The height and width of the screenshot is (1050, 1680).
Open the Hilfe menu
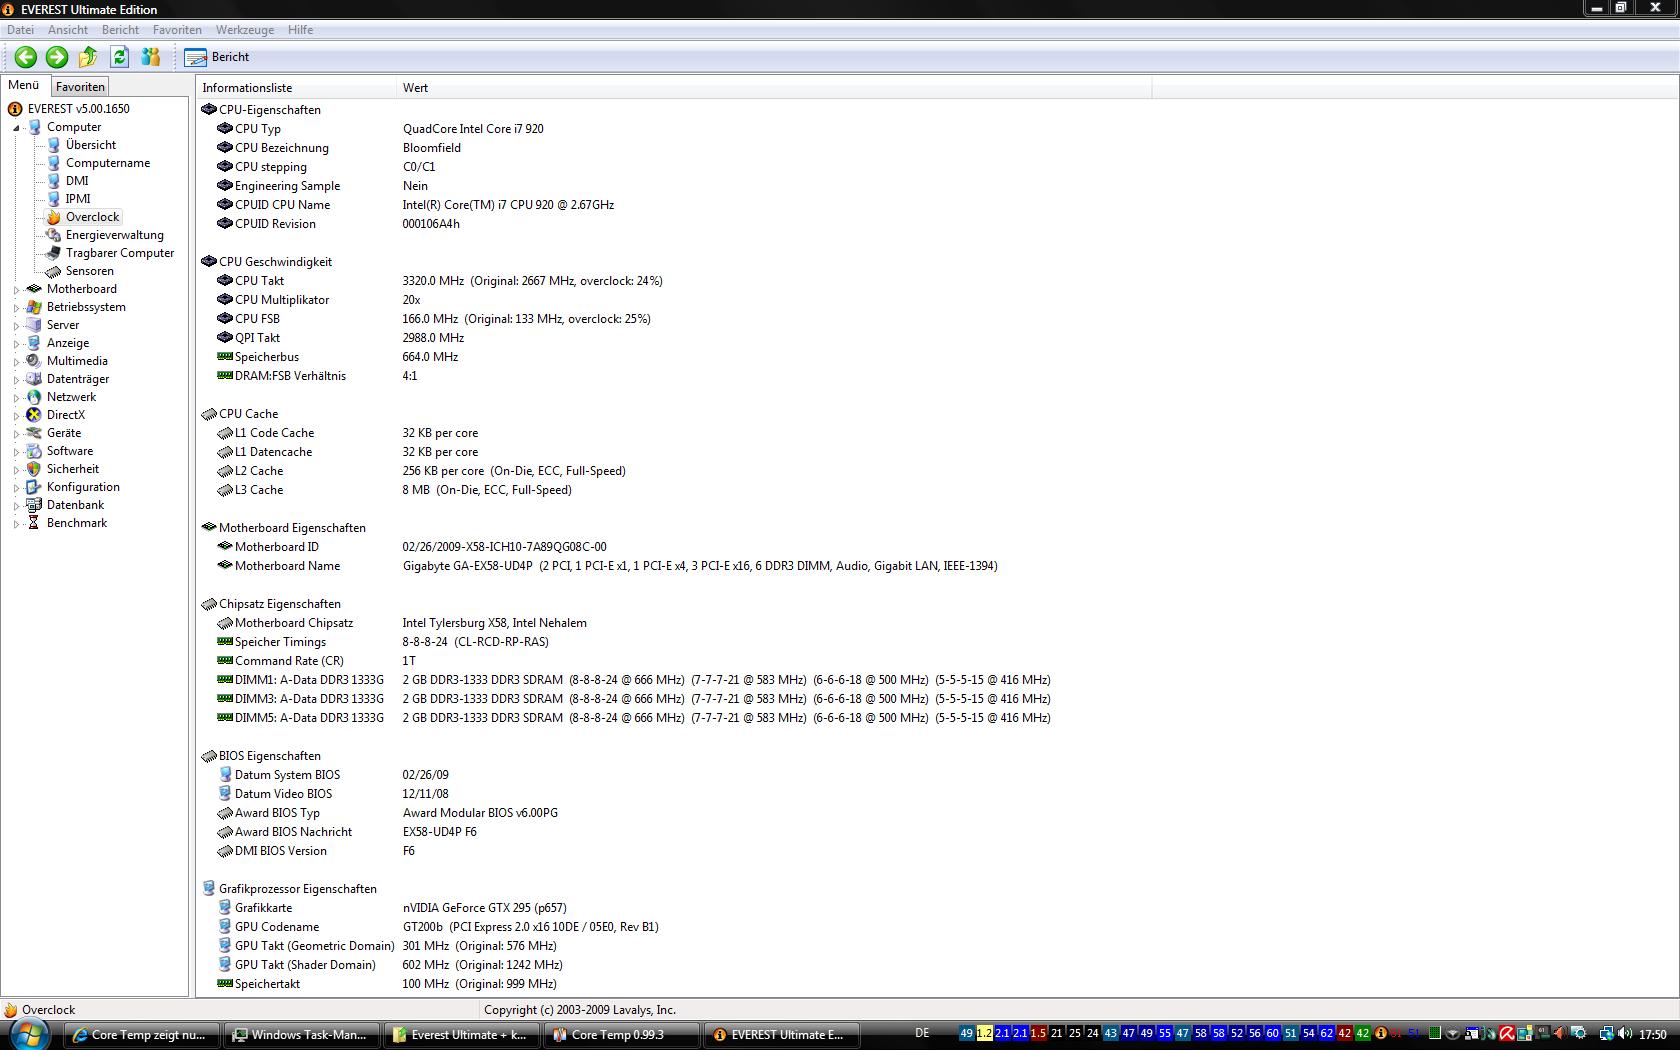300,30
